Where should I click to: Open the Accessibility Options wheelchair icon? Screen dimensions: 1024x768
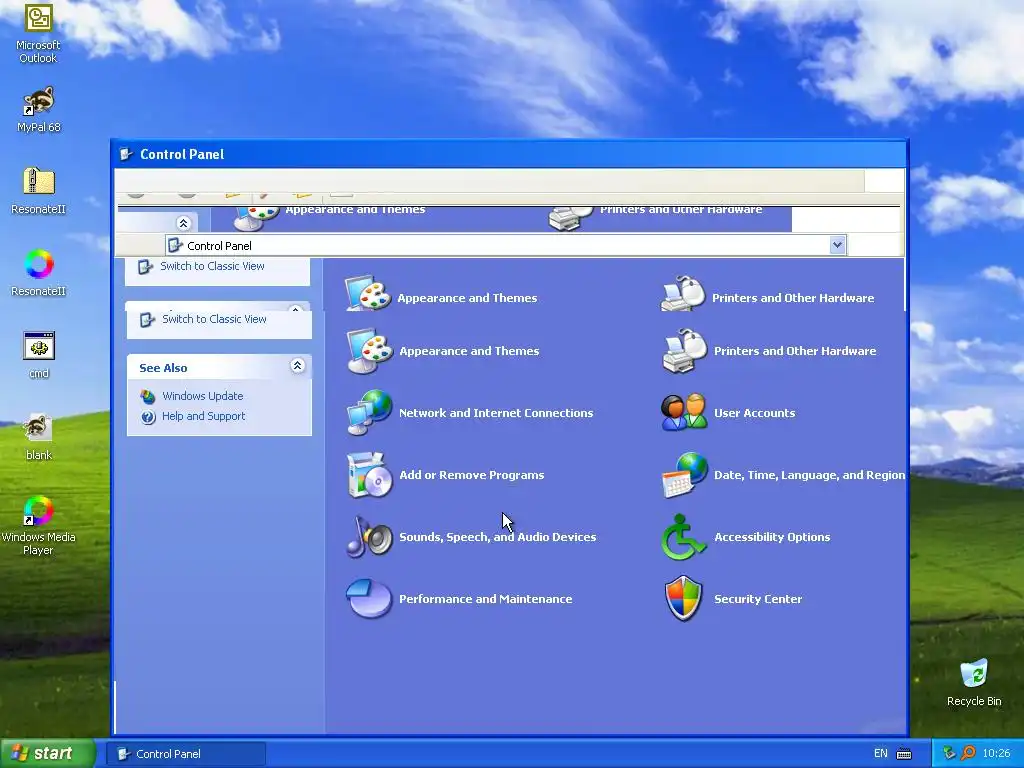pos(684,537)
